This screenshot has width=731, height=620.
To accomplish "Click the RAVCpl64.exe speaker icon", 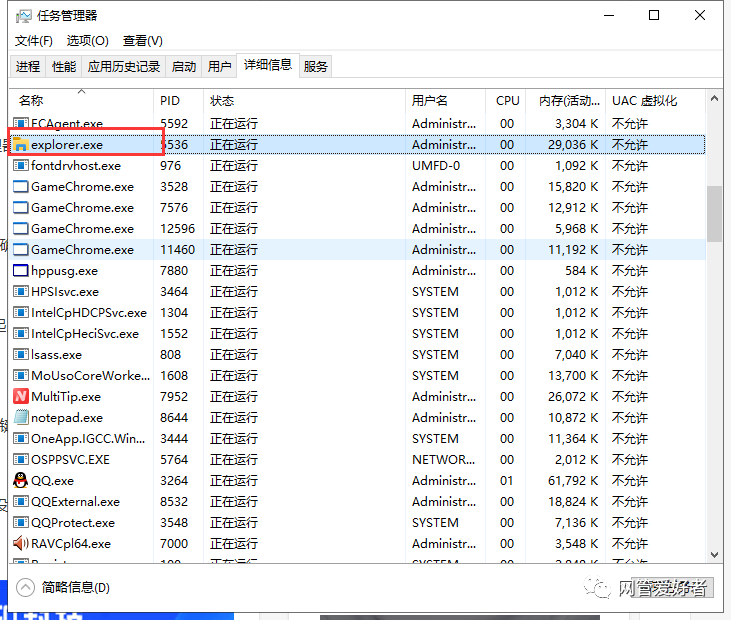I will [x=20, y=543].
